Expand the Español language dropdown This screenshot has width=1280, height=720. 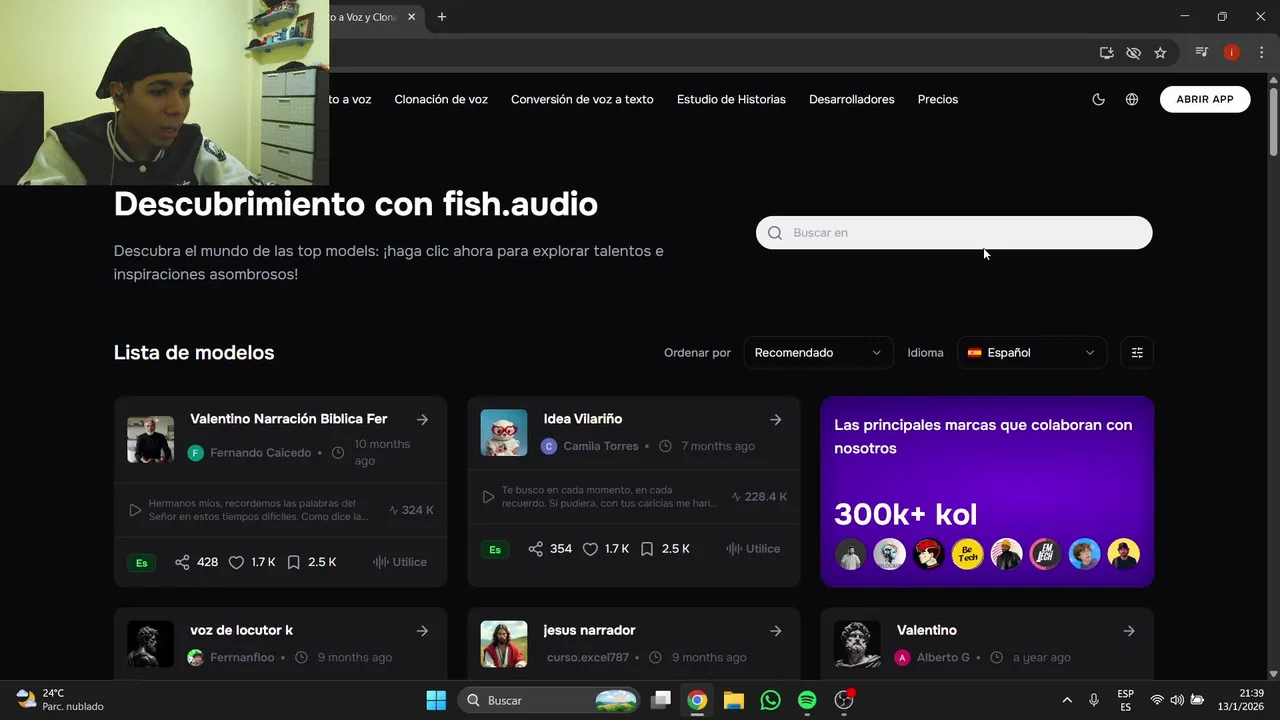[x=1031, y=352]
